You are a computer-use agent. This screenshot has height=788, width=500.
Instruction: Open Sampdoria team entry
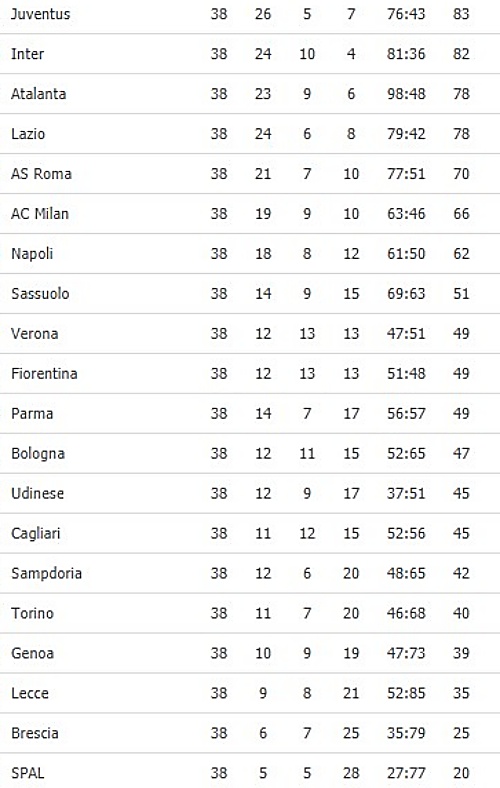46,573
